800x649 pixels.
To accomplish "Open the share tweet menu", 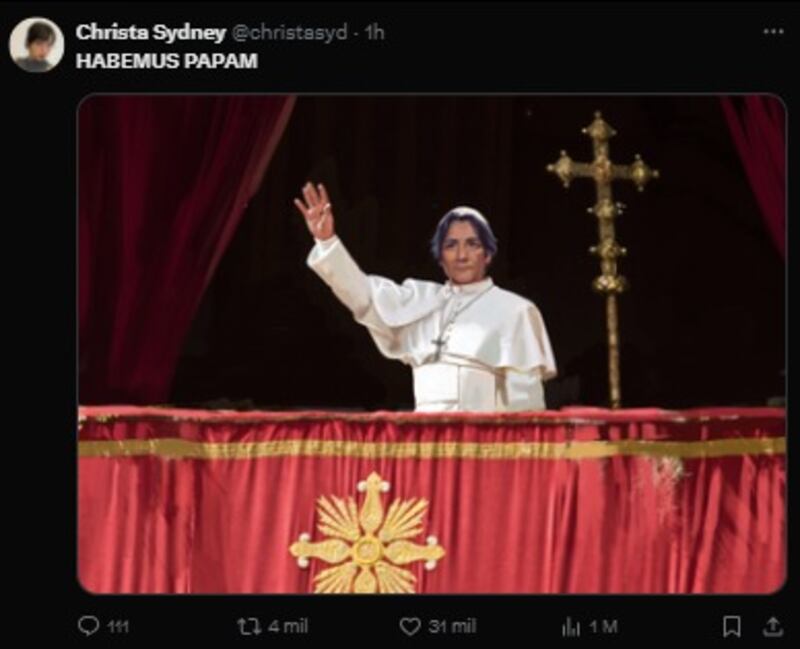I will coord(772,626).
